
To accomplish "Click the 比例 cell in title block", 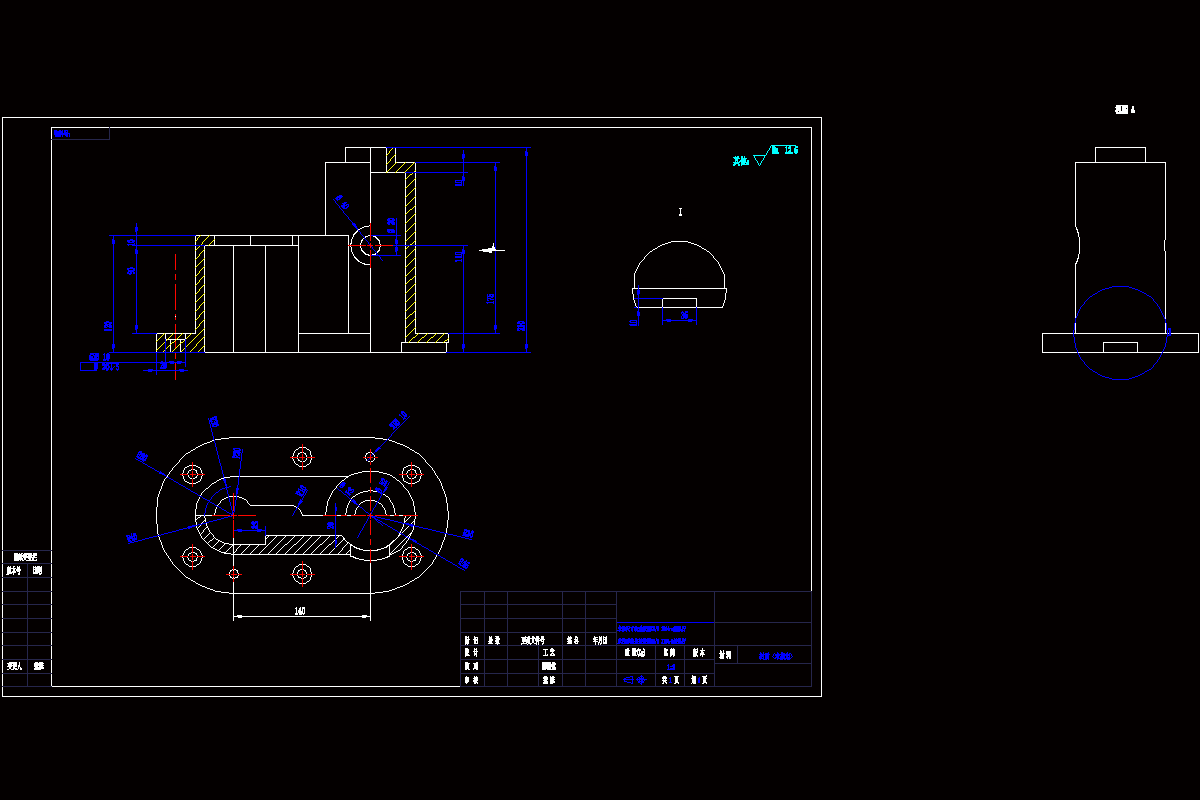I will click(x=669, y=652).
